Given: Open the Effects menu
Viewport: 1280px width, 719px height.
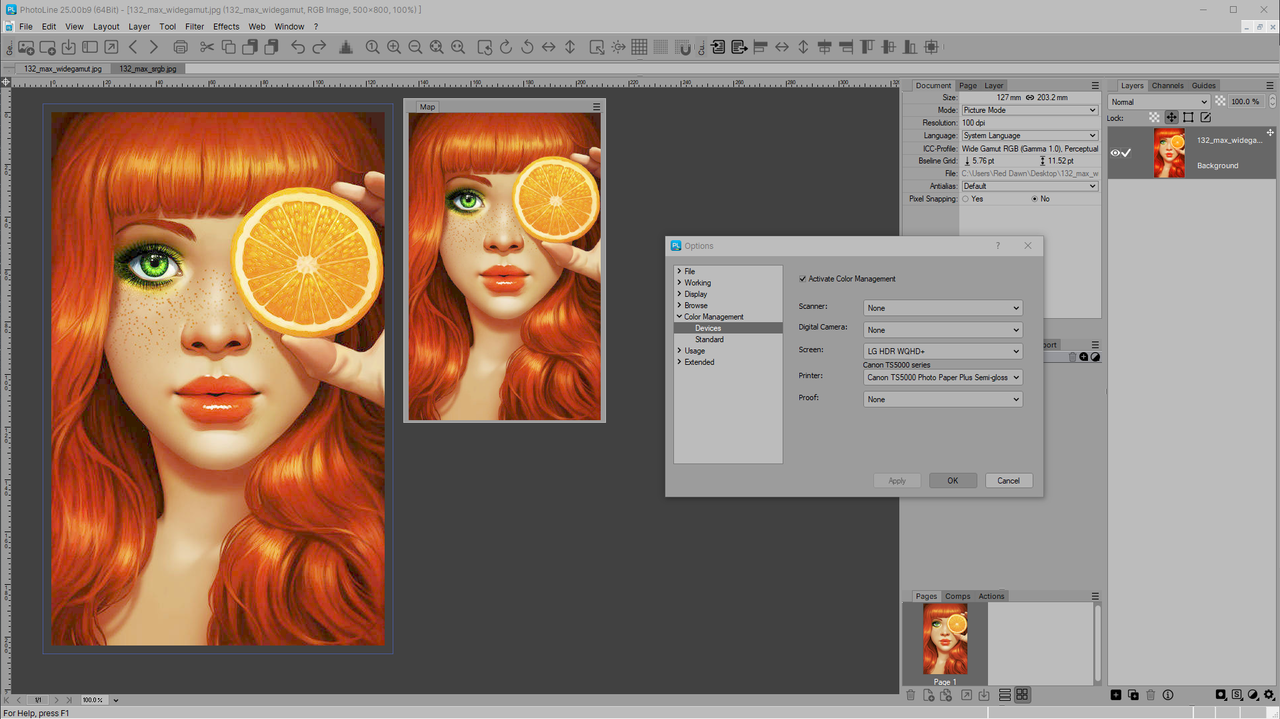Looking at the screenshot, I should tap(226, 27).
